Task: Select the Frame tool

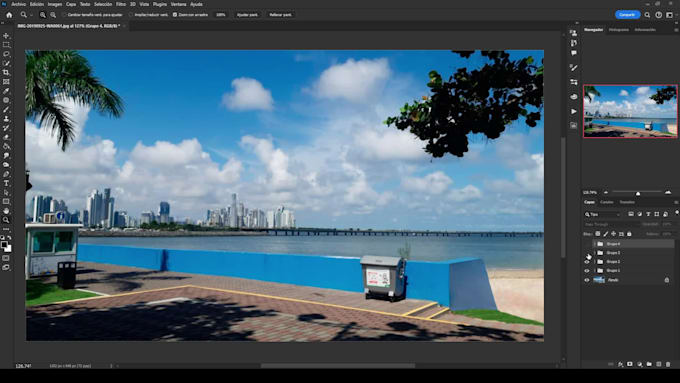Action: [x=6, y=82]
